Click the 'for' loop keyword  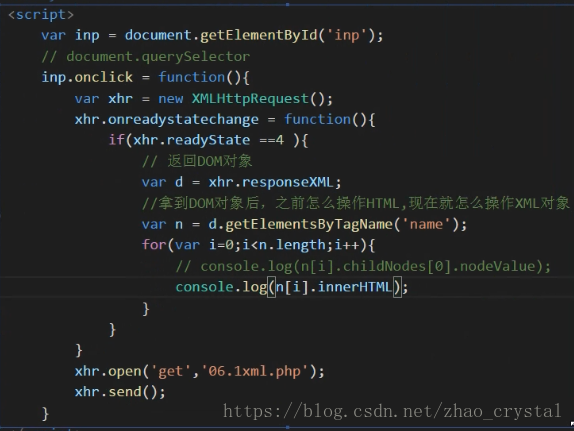click(154, 245)
